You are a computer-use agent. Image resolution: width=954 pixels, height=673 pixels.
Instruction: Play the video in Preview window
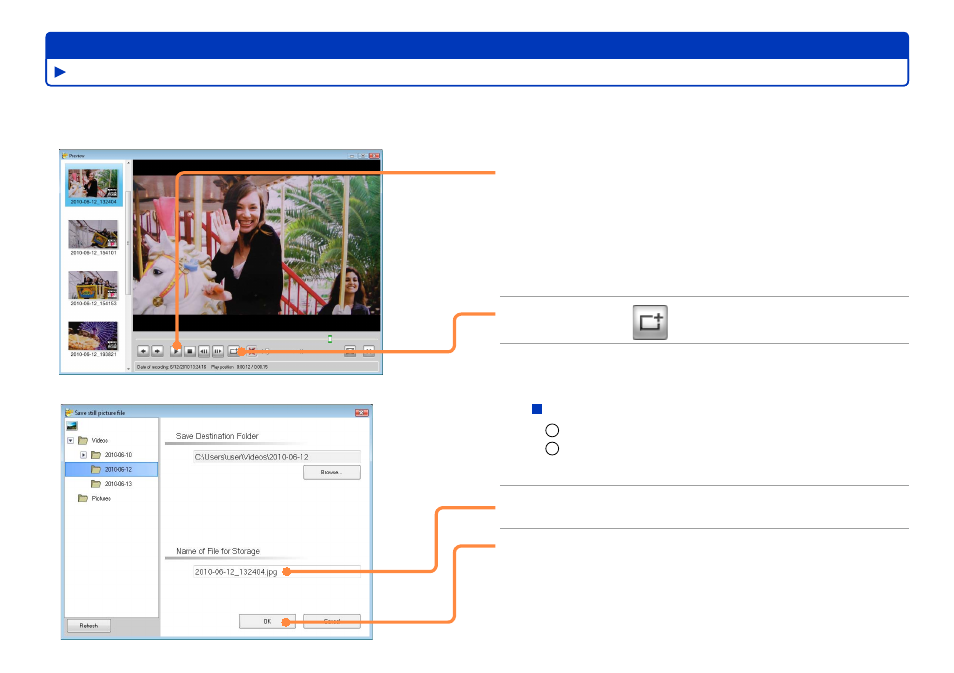click(x=176, y=351)
